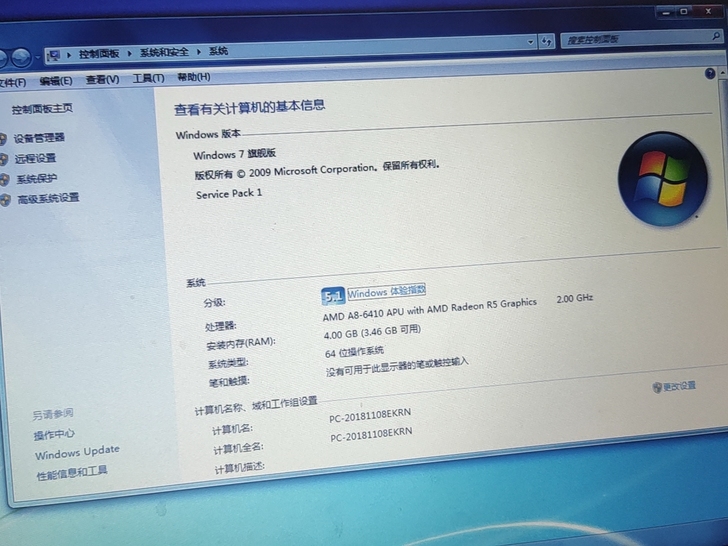Close the System window

(708, 11)
